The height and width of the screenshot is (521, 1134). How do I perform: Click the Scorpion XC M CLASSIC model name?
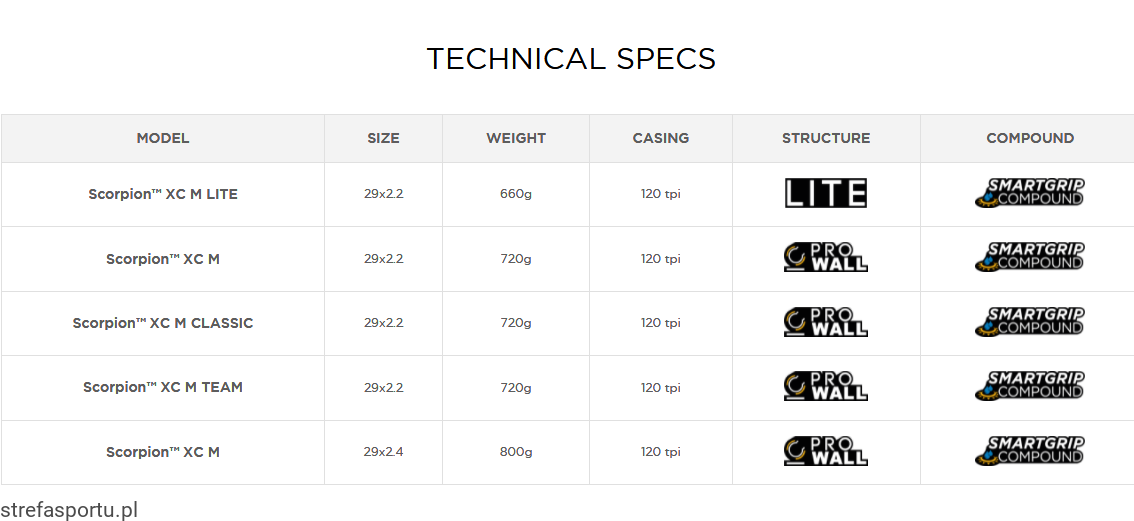pos(163,323)
